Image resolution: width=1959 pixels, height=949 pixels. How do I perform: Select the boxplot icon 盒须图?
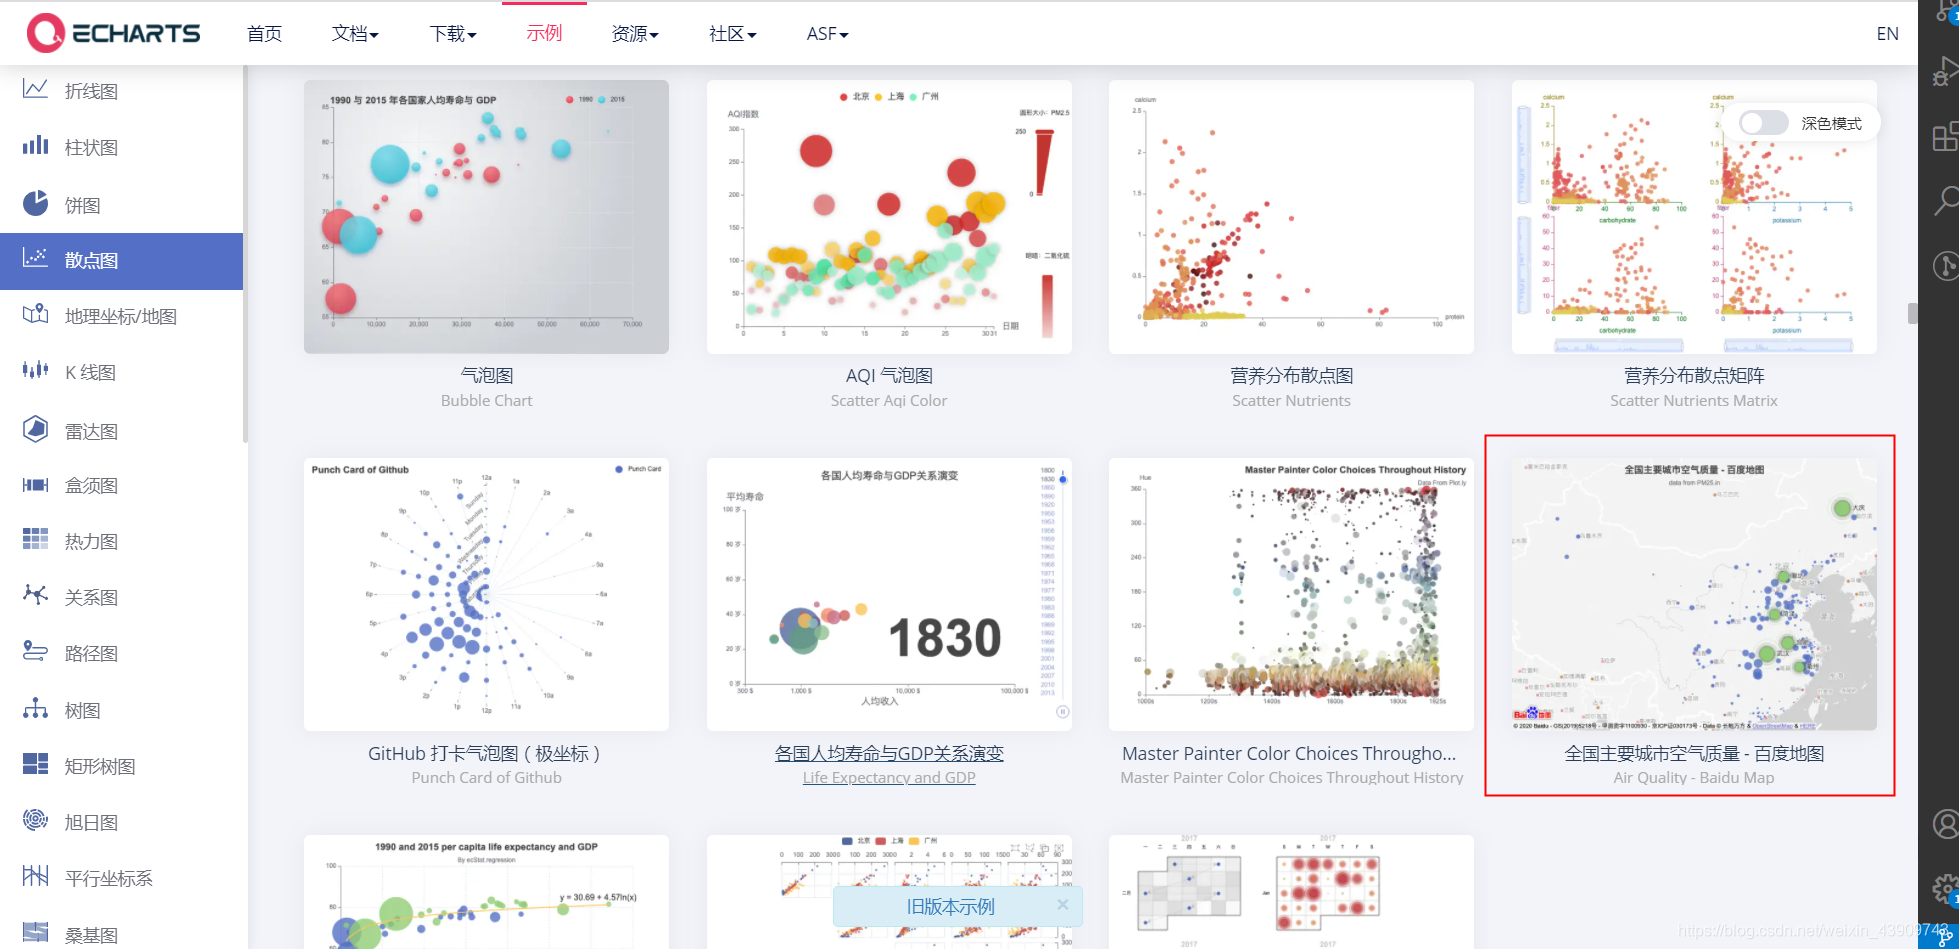(x=36, y=485)
